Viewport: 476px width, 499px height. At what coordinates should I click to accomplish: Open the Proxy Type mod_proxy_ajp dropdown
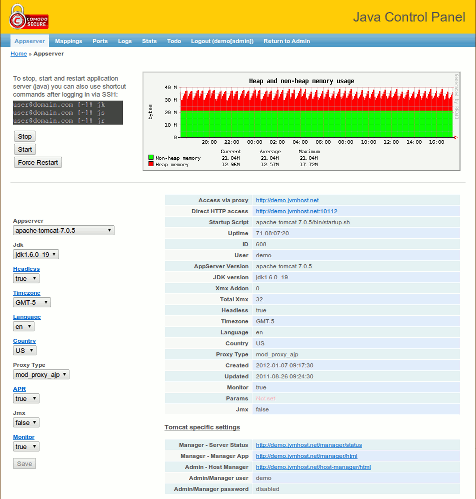[x=41, y=374]
